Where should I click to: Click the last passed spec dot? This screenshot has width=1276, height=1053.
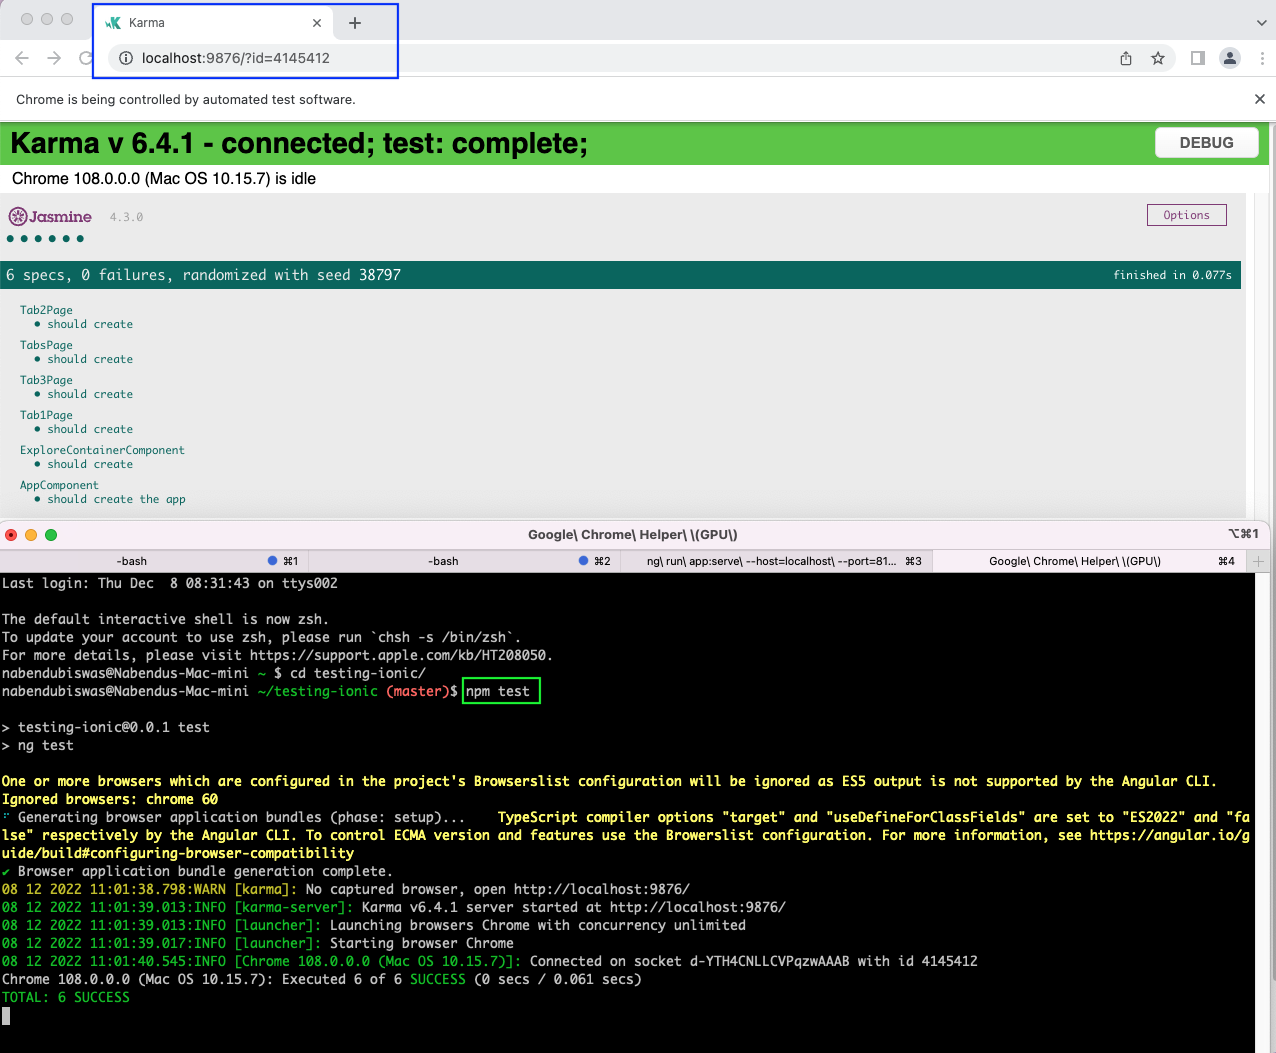pyautogui.click(x=80, y=239)
